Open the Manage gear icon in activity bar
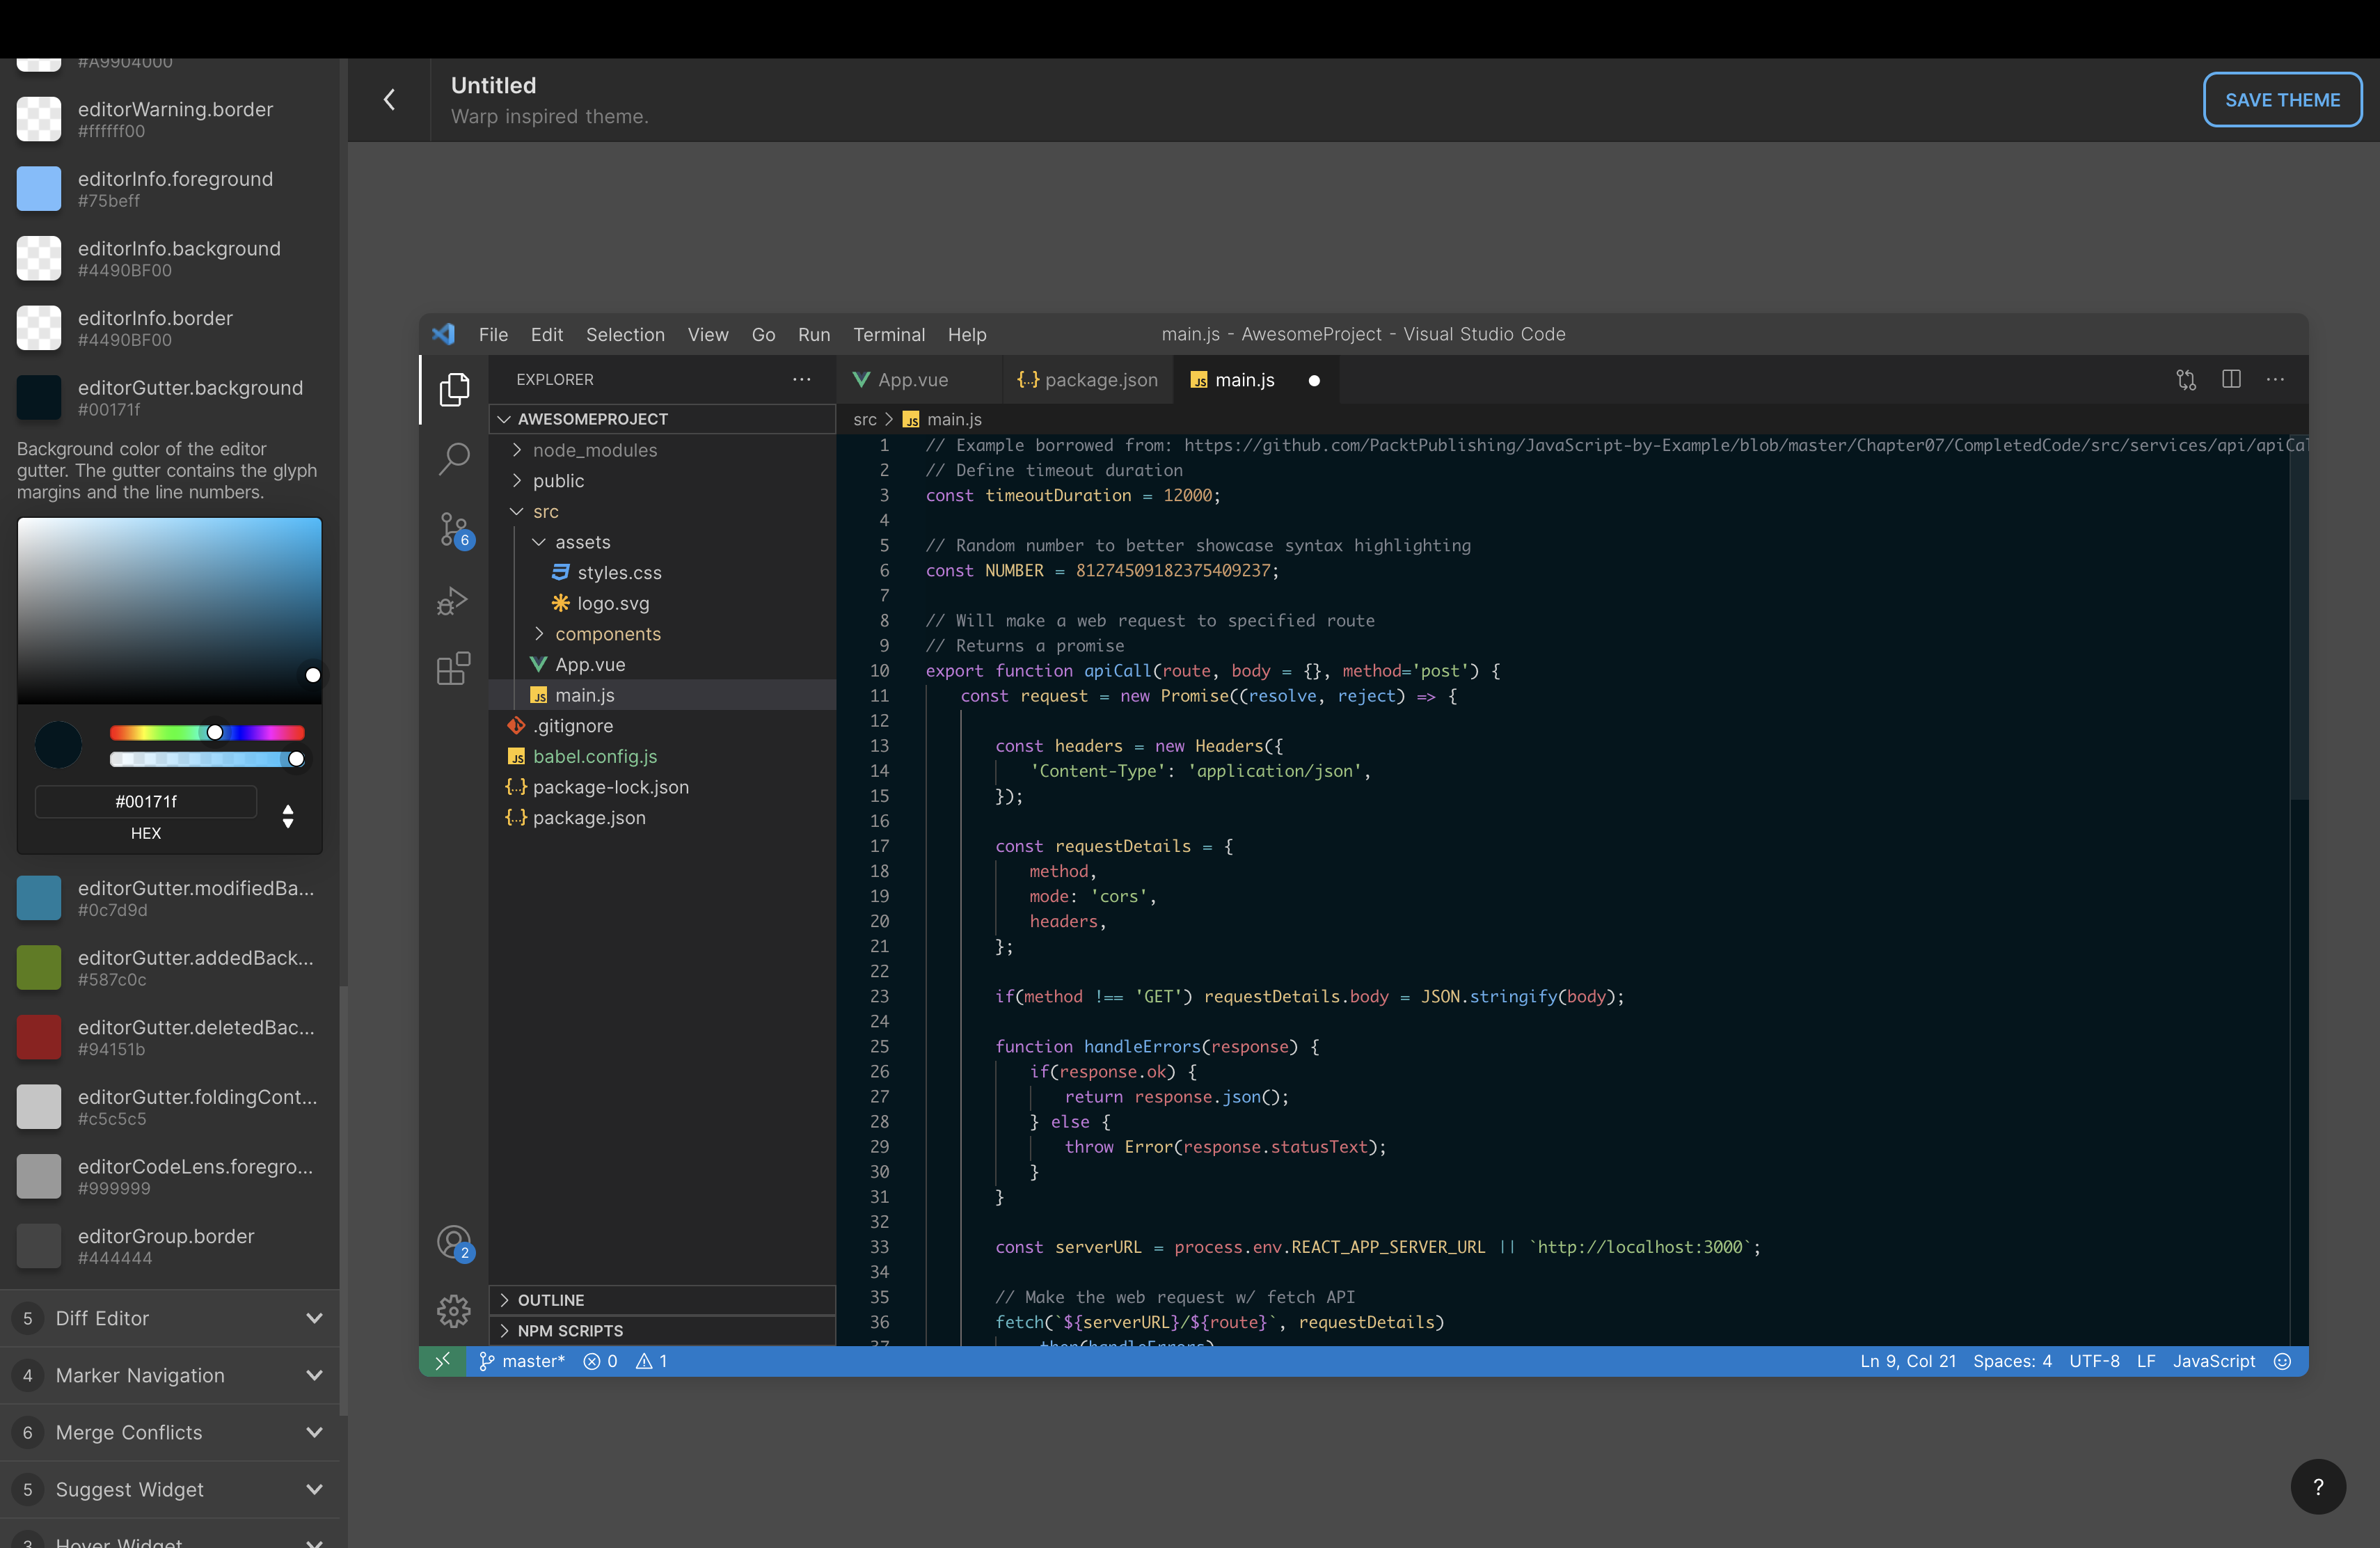 (x=454, y=1310)
